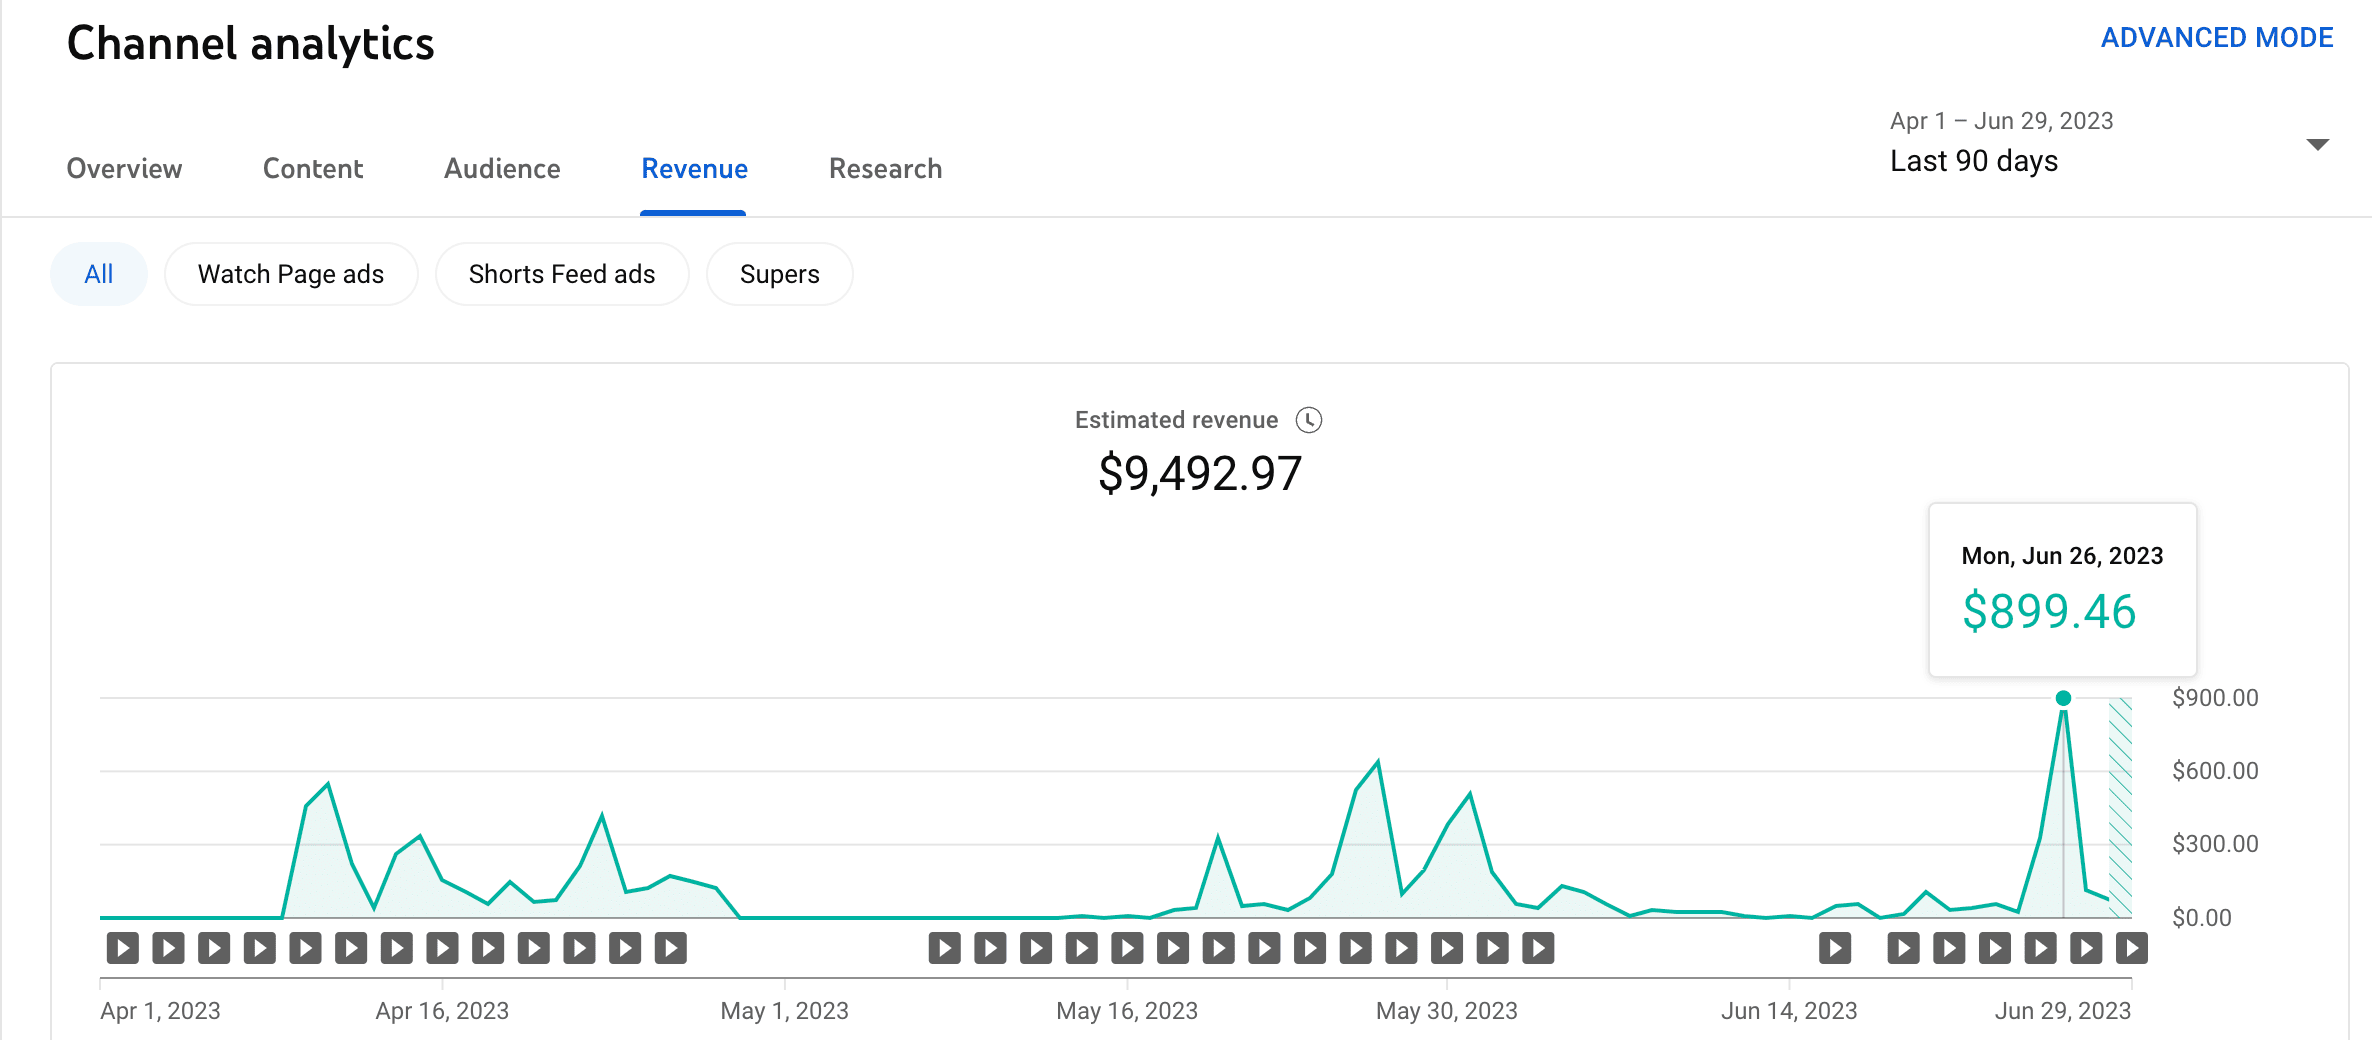This screenshot has width=2372, height=1040.
Task: Open the Content tab
Action: tap(313, 168)
